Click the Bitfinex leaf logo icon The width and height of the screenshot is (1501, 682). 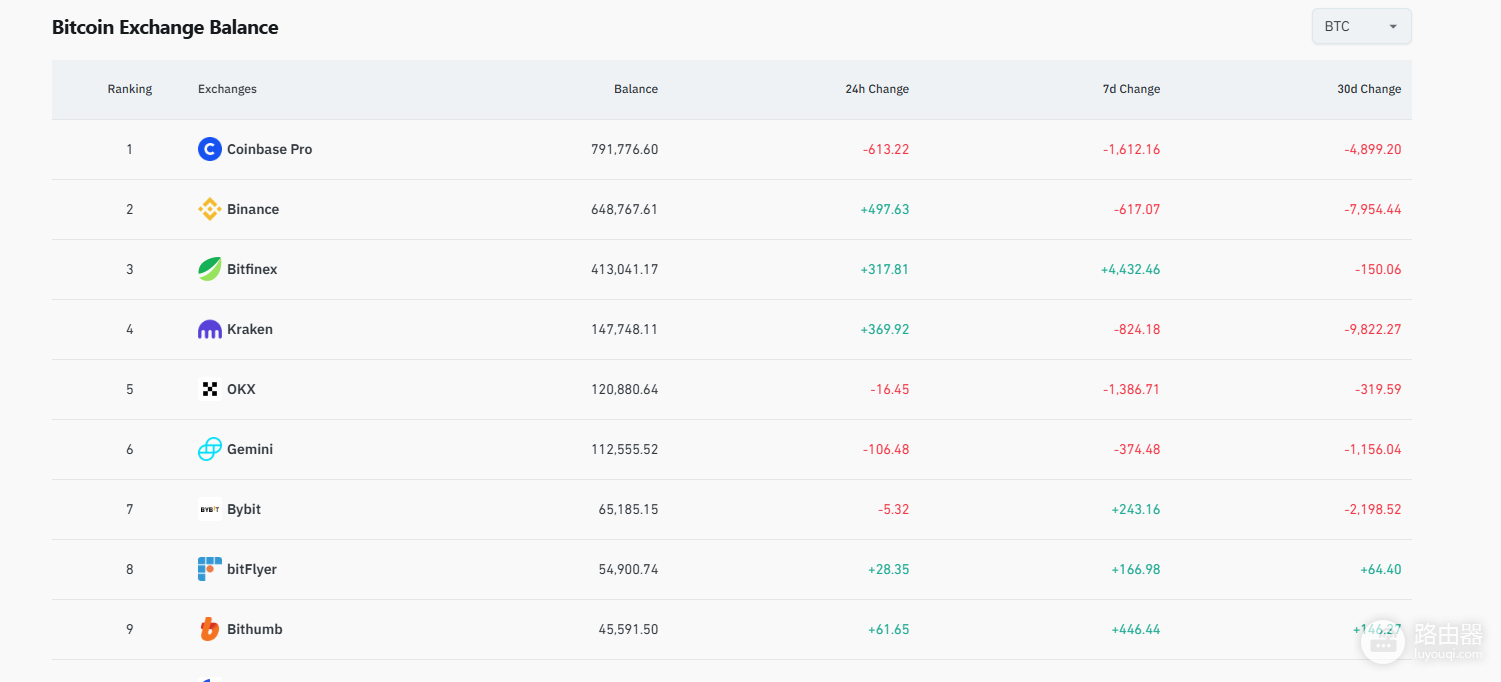point(209,269)
